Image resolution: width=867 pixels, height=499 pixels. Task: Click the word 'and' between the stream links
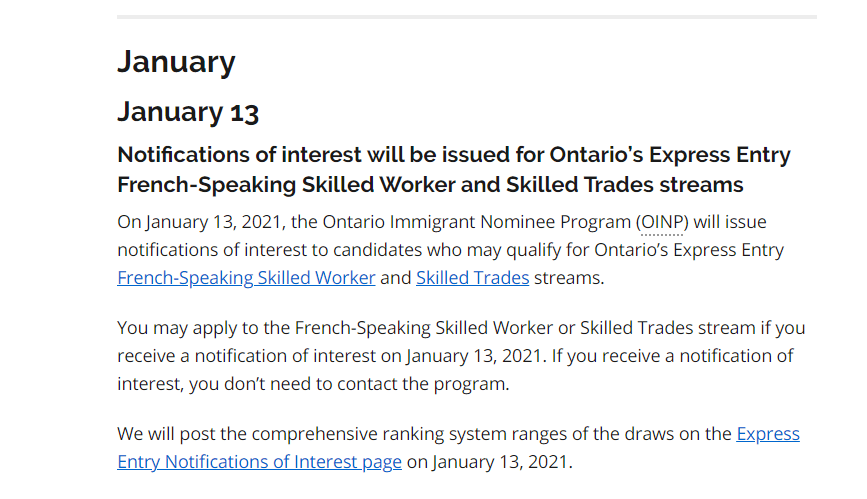(x=396, y=278)
